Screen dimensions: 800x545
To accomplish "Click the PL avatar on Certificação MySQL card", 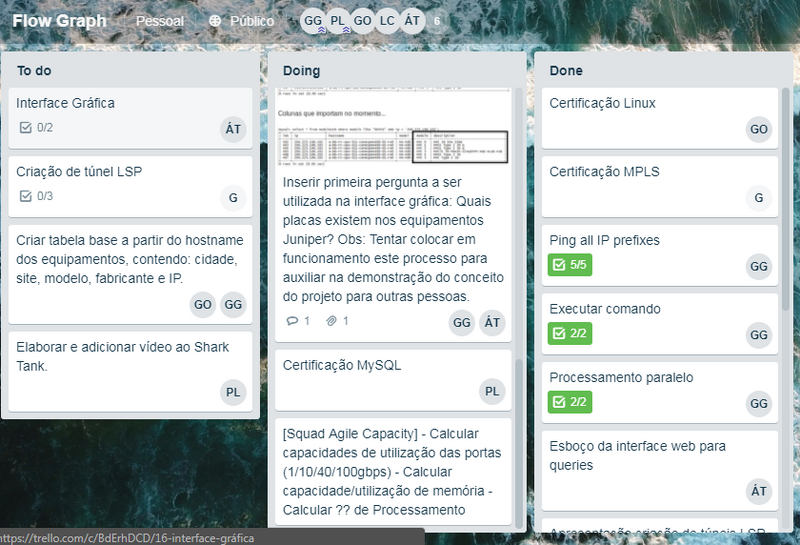I will pos(492,391).
